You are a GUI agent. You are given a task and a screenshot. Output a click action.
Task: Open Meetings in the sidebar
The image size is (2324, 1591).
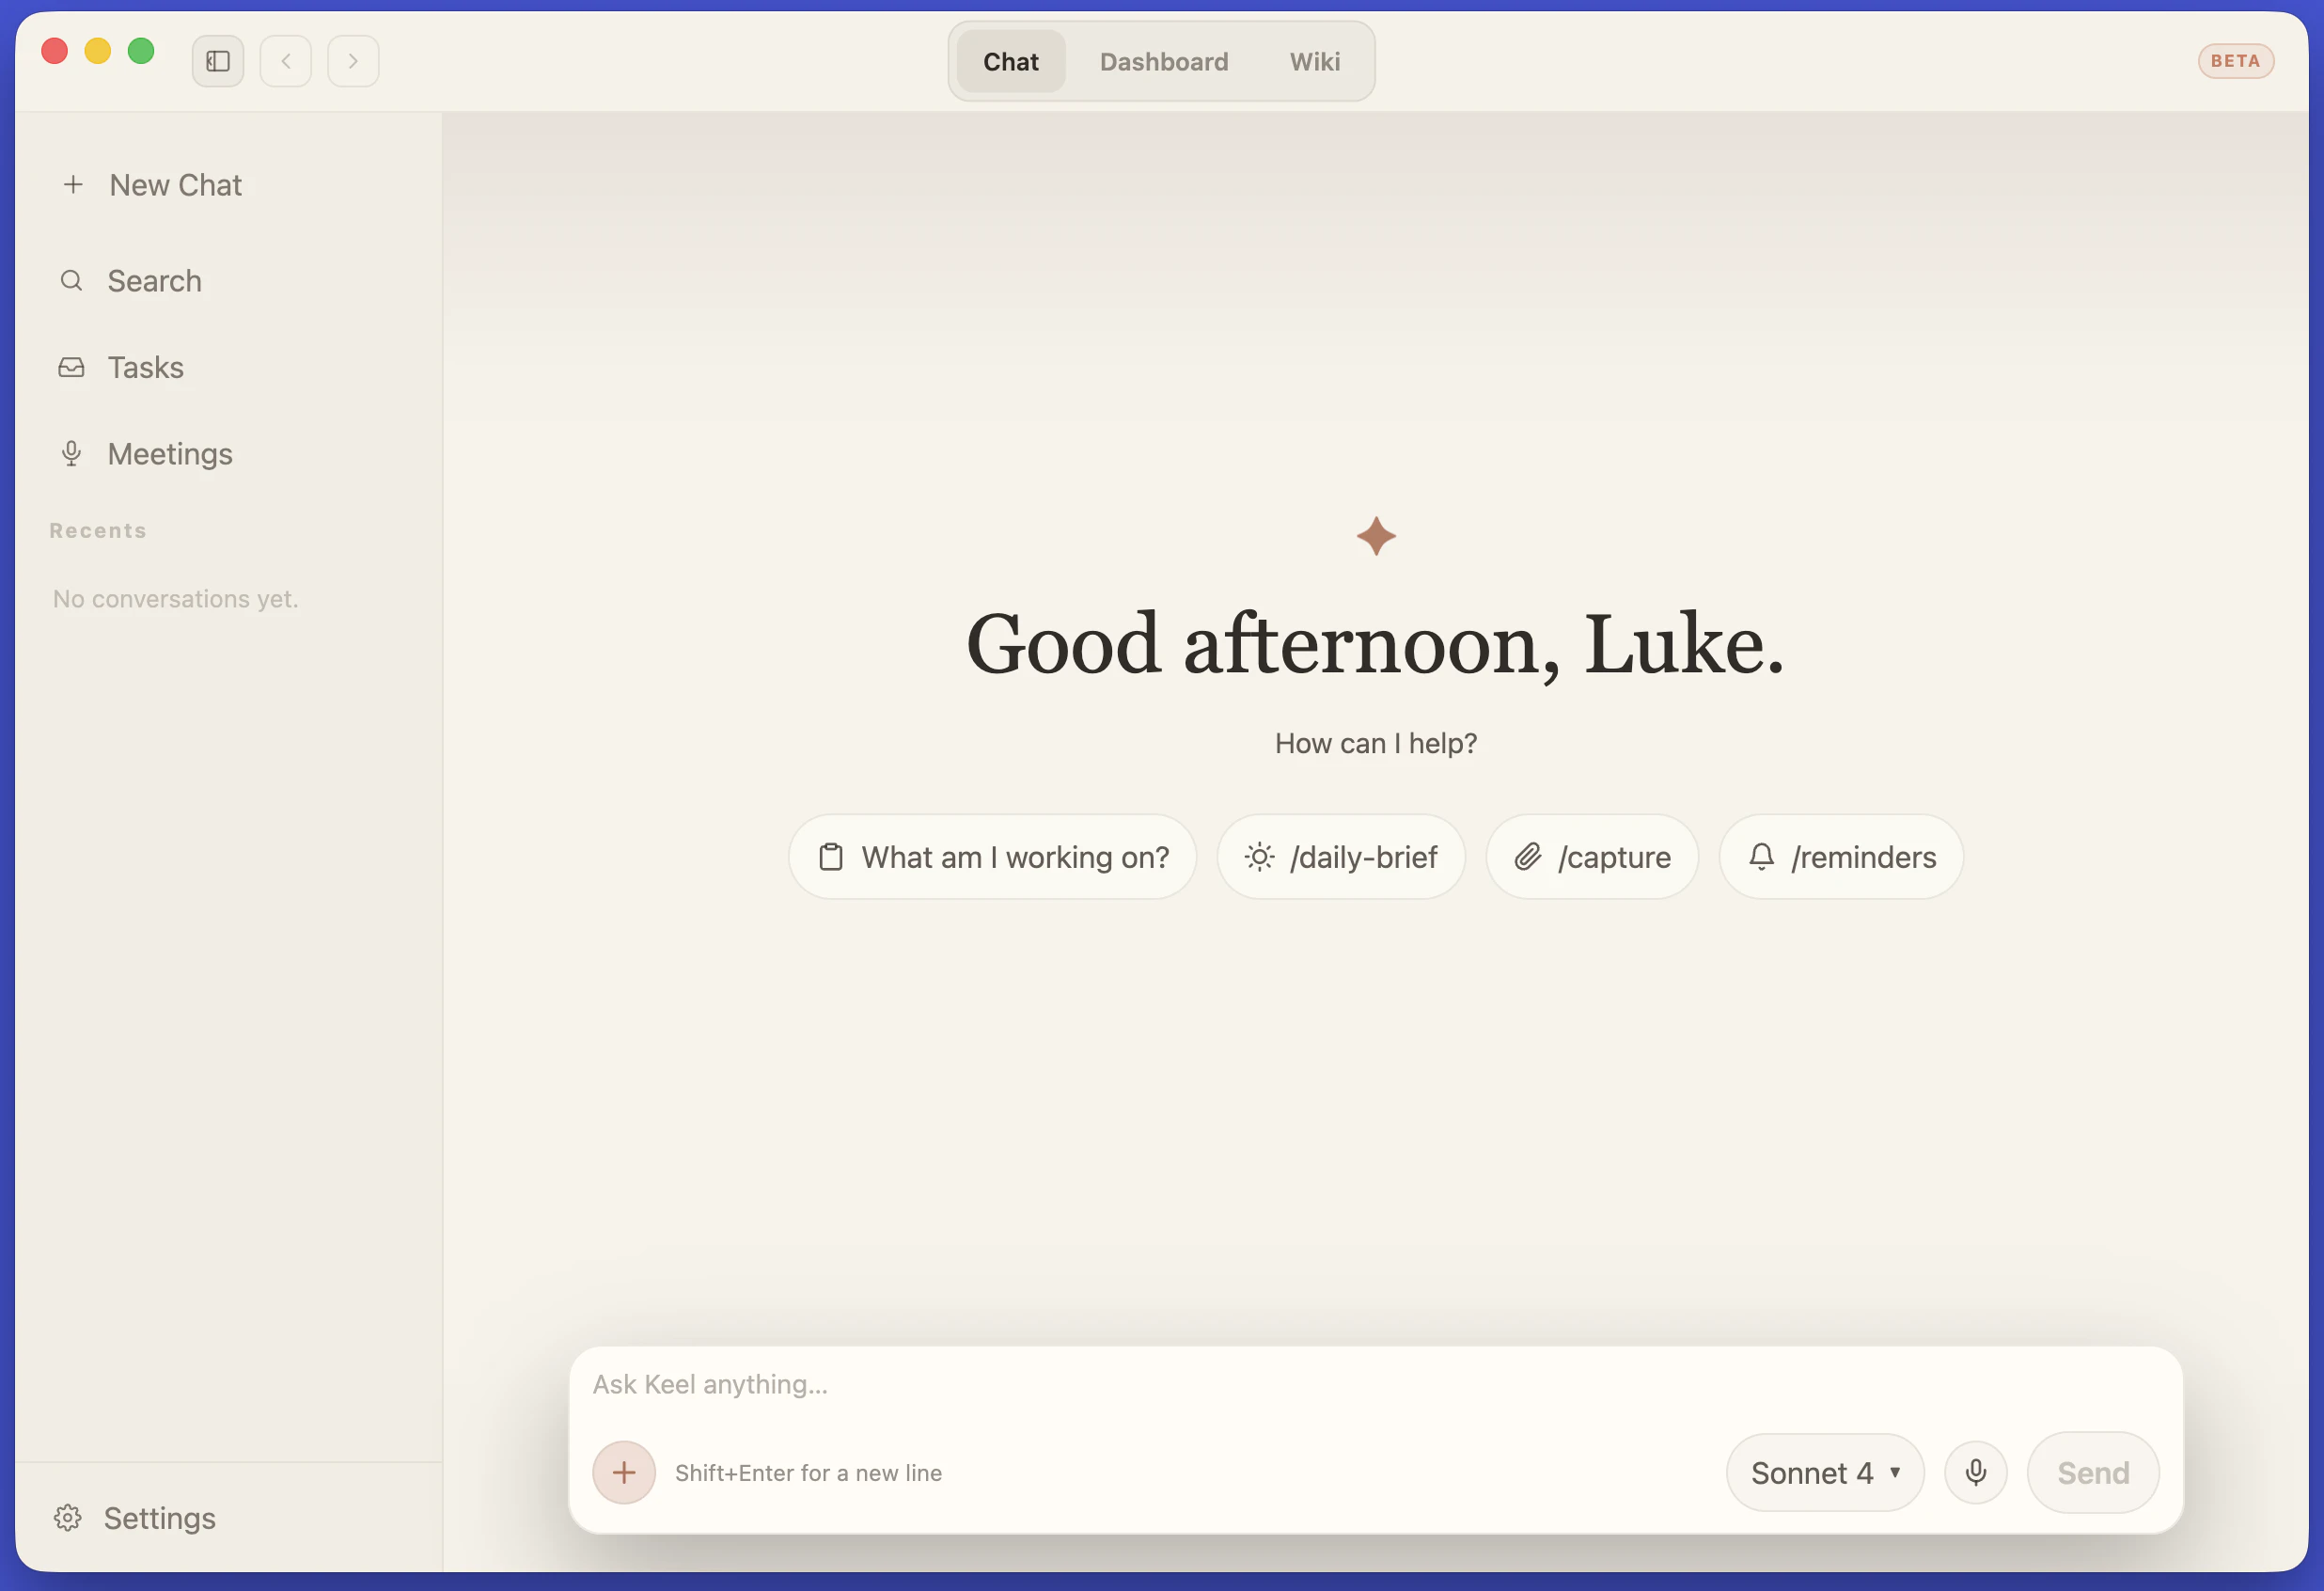229,454
